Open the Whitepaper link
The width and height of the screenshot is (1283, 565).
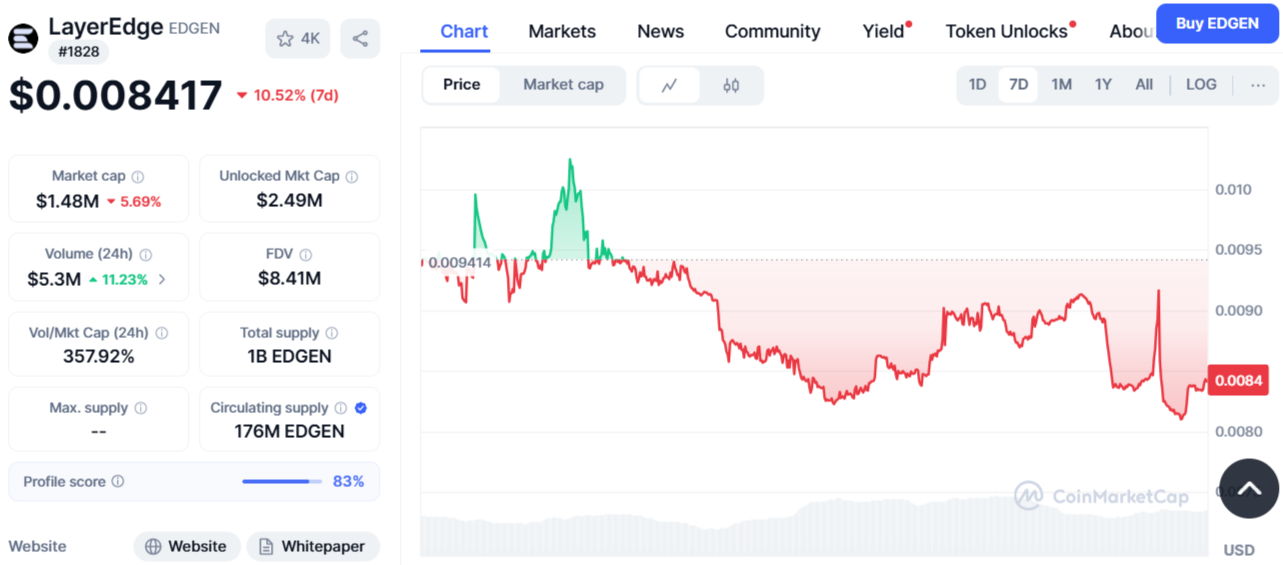tap(313, 546)
